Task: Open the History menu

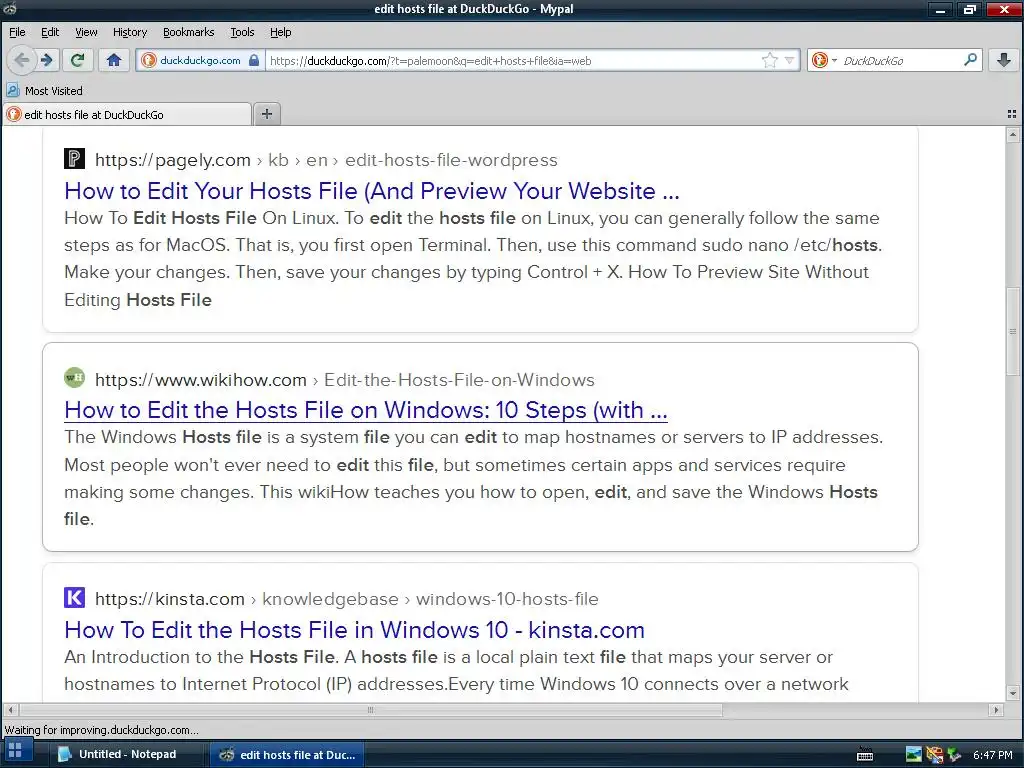Action: (130, 32)
